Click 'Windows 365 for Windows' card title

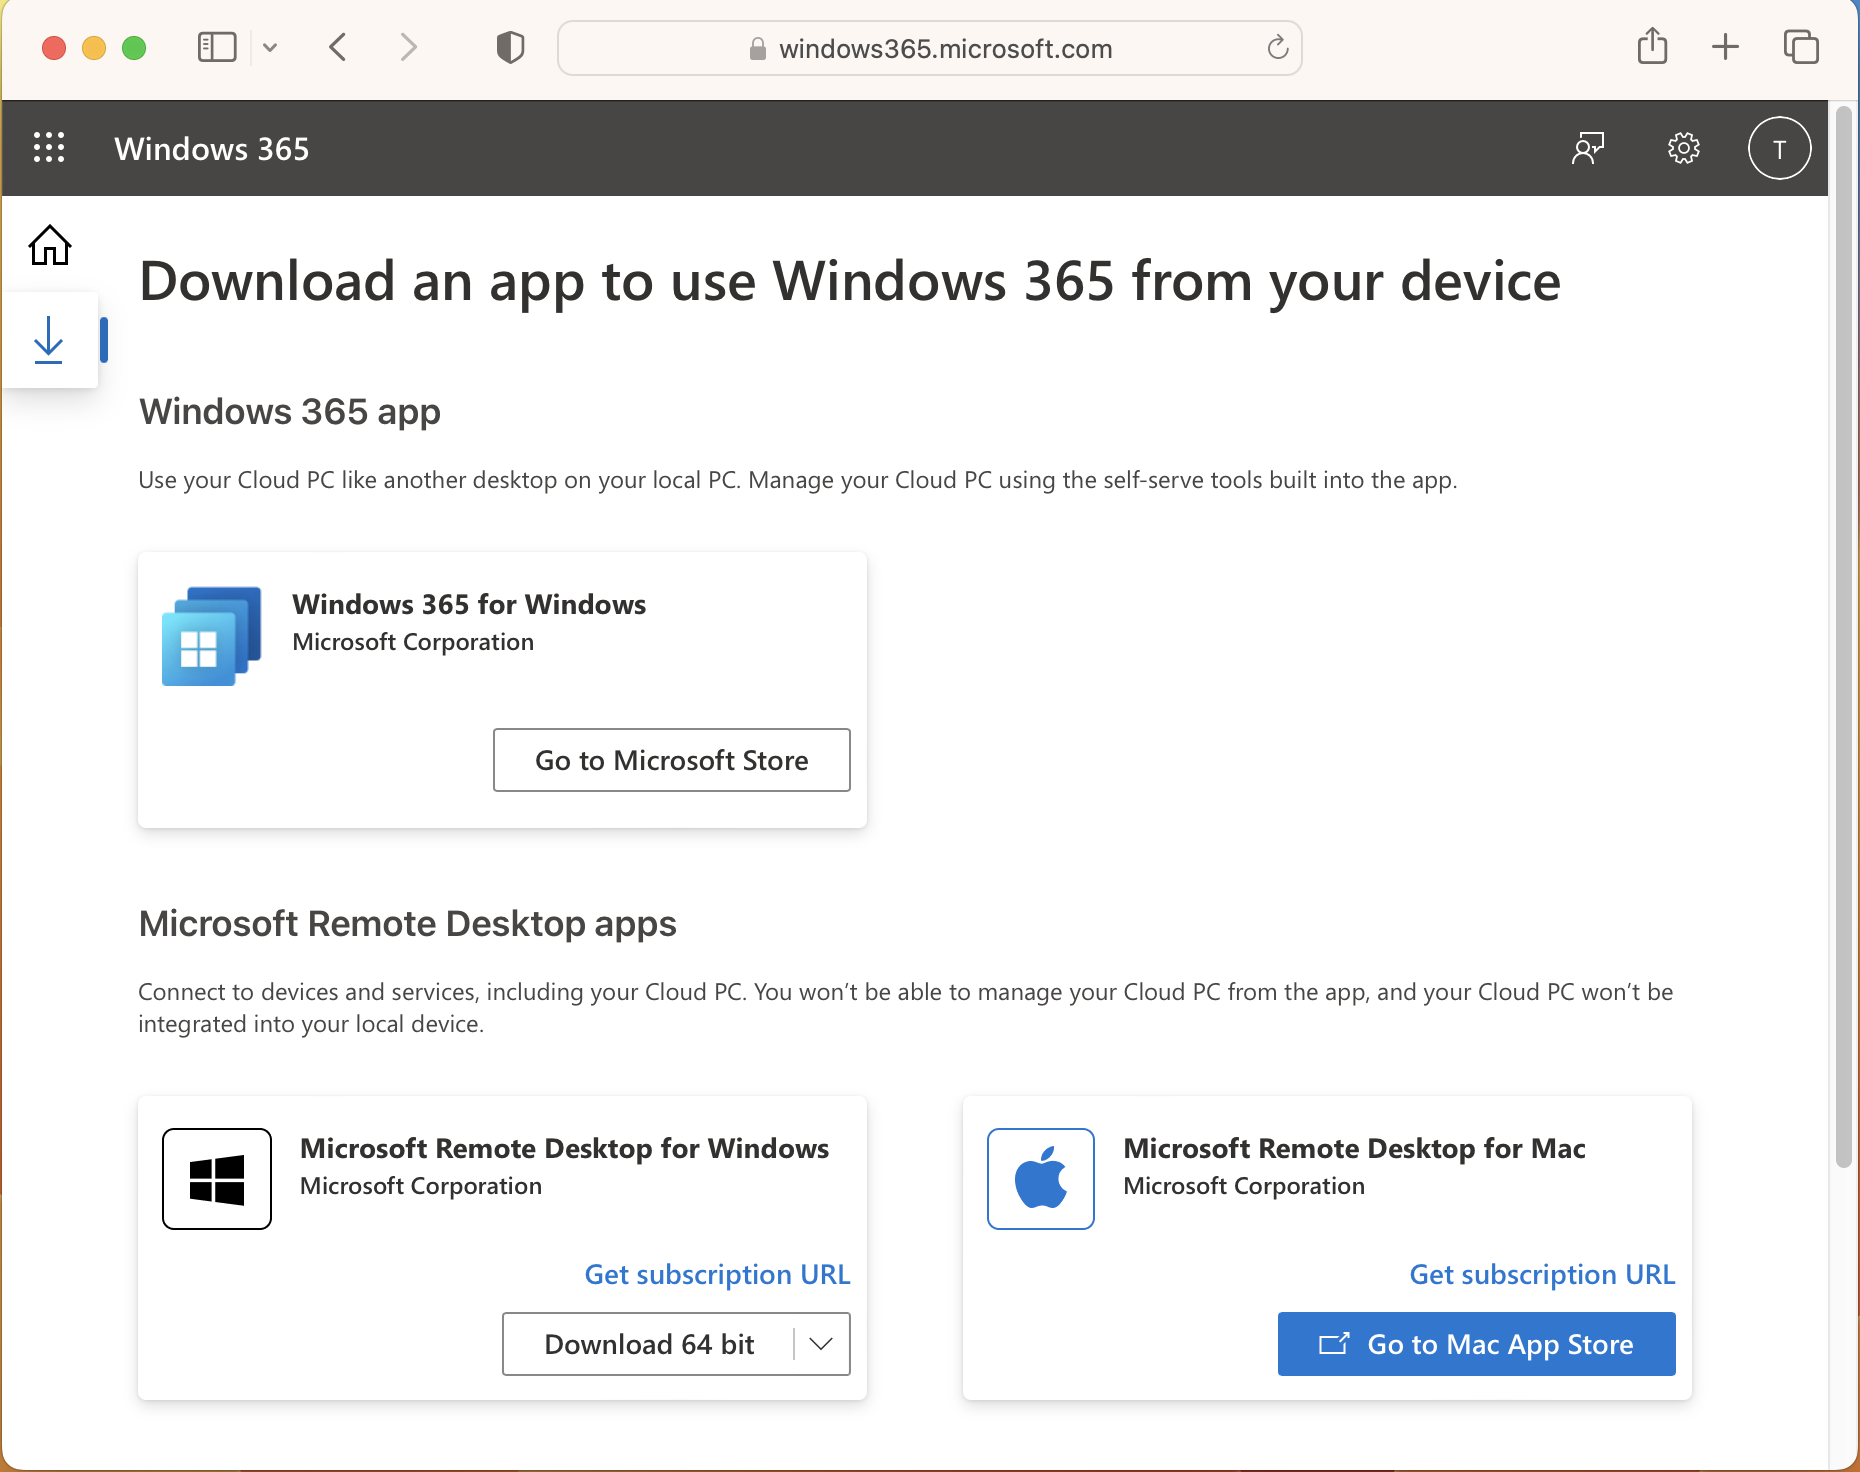(x=469, y=604)
